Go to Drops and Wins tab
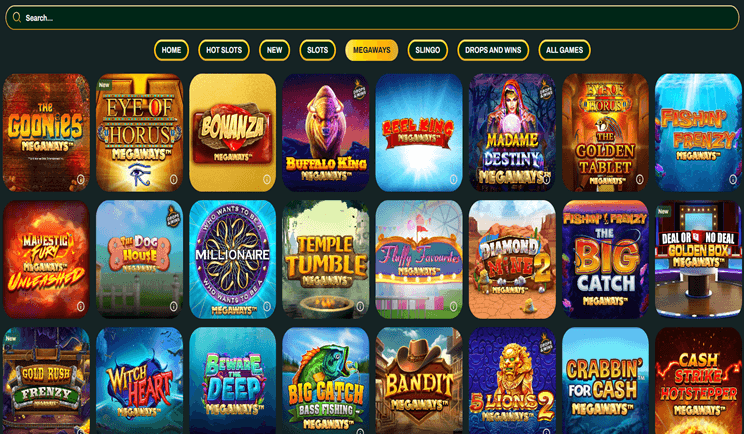This screenshot has height=434, width=744. point(493,50)
